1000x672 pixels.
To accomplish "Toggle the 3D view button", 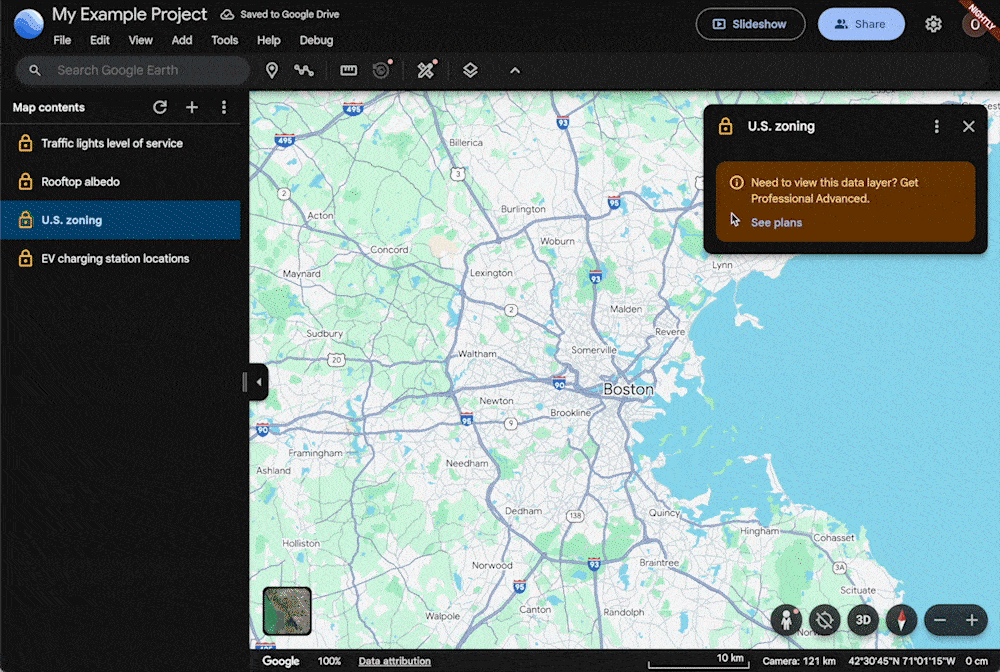I will (x=863, y=620).
